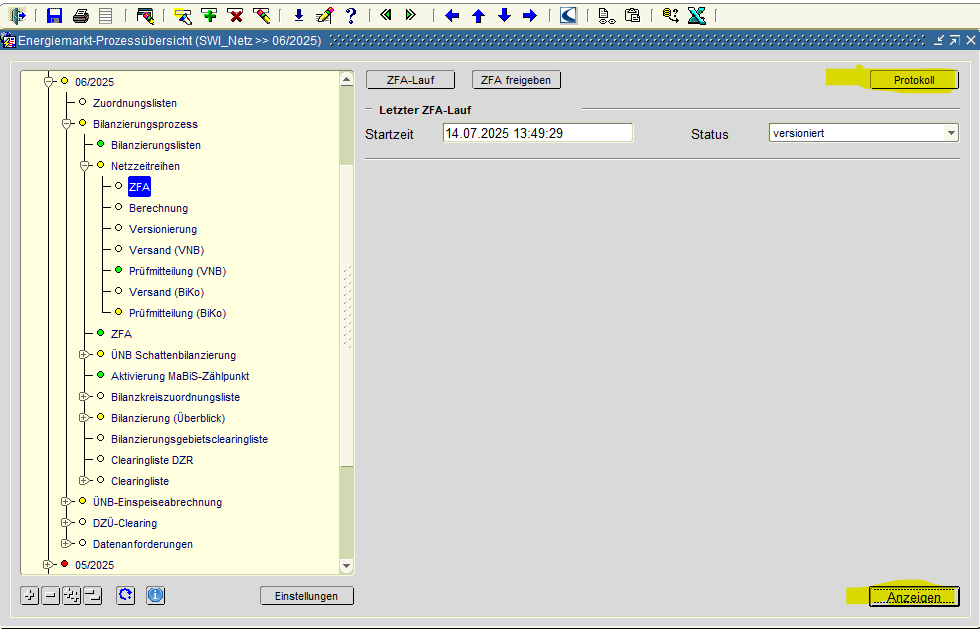Click the Protokoll button

tap(913, 80)
